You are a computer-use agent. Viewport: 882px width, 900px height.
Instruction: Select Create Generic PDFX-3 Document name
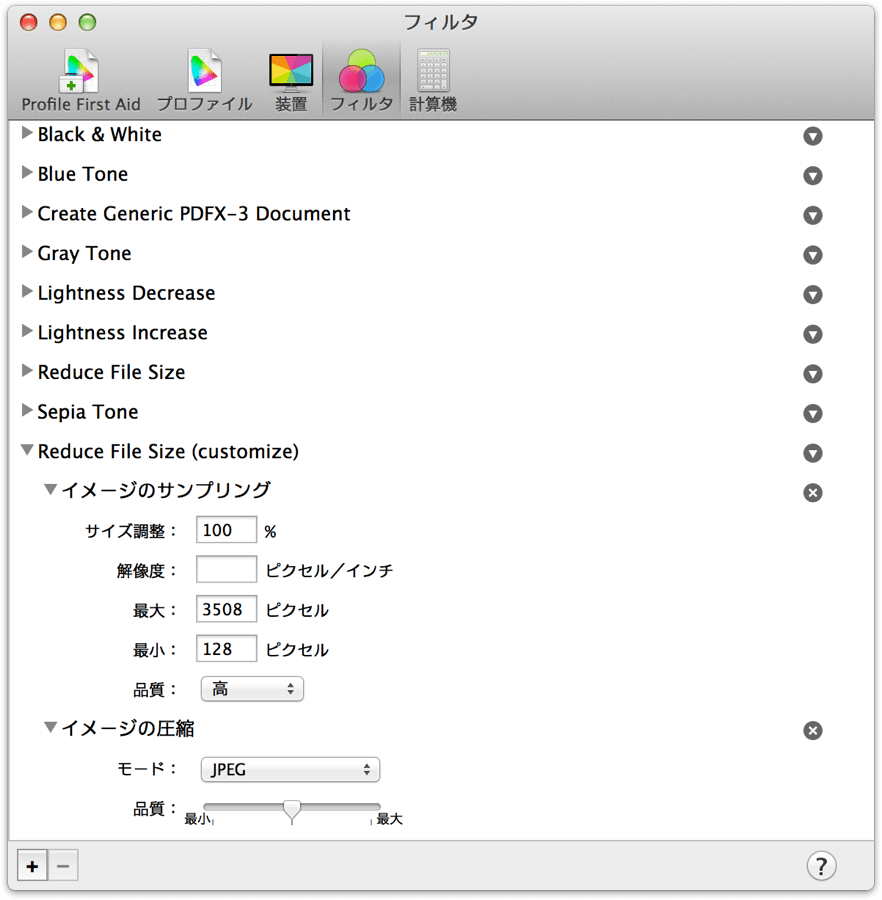[194, 214]
